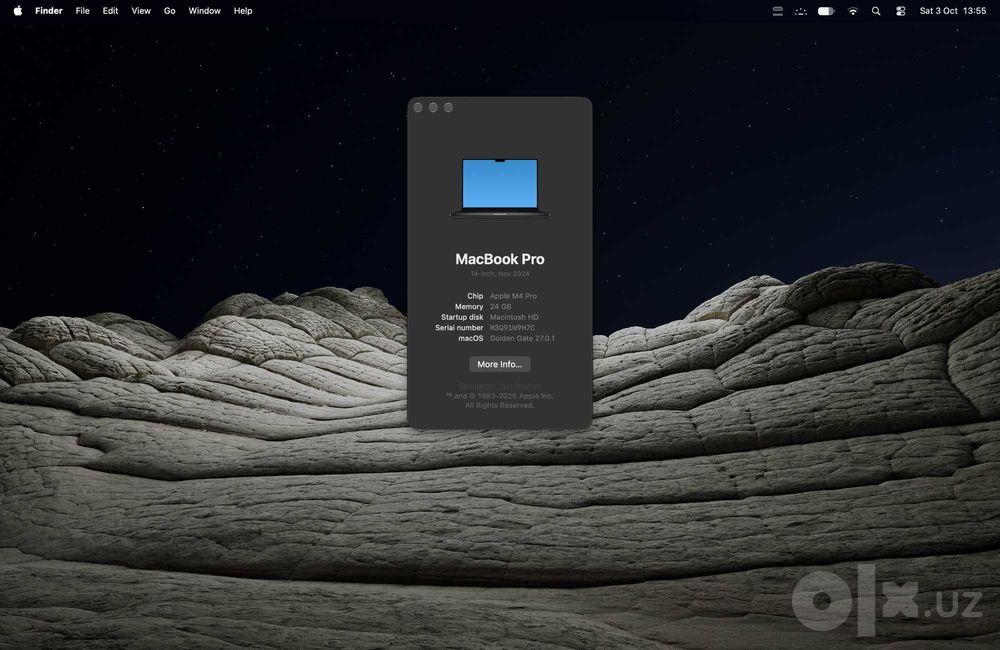This screenshot has width=1000, height=650.
Task: Click the "Serial number" label
Action: (459, 328)
